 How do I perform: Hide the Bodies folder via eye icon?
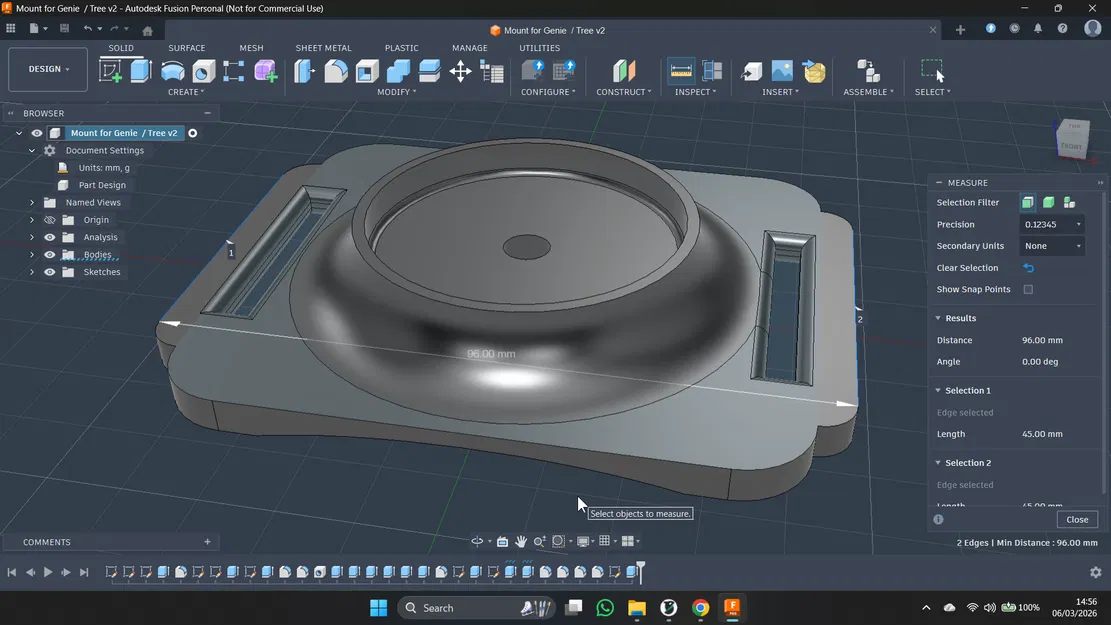[49, 255]
